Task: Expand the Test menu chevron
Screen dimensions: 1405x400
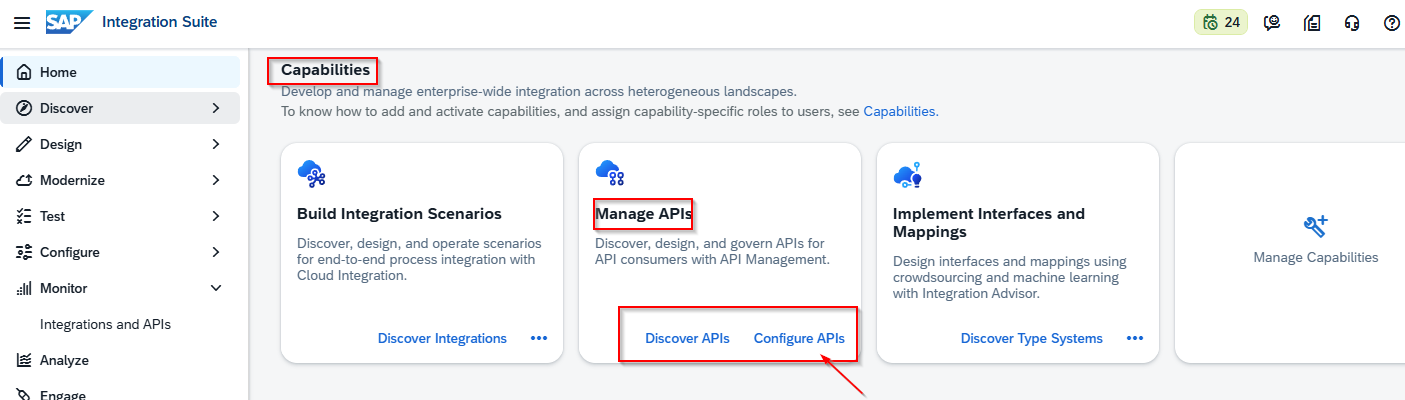Action: point(217,216)
